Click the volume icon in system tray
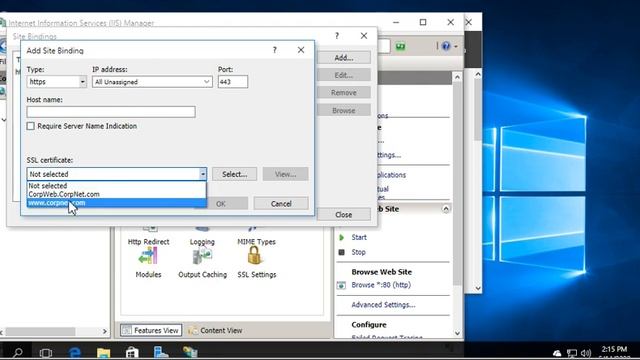This screenshot has height=360, width=640. [x=586, y=353]
